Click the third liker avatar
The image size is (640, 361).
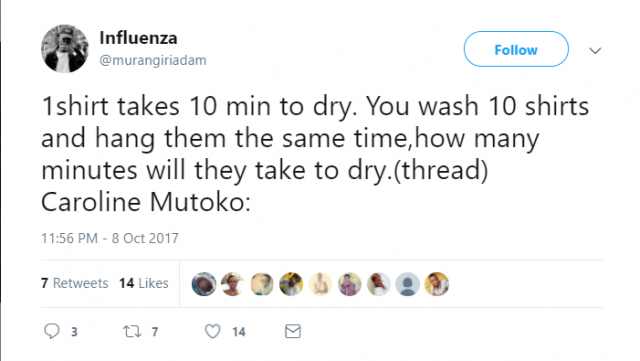(262, 284)
